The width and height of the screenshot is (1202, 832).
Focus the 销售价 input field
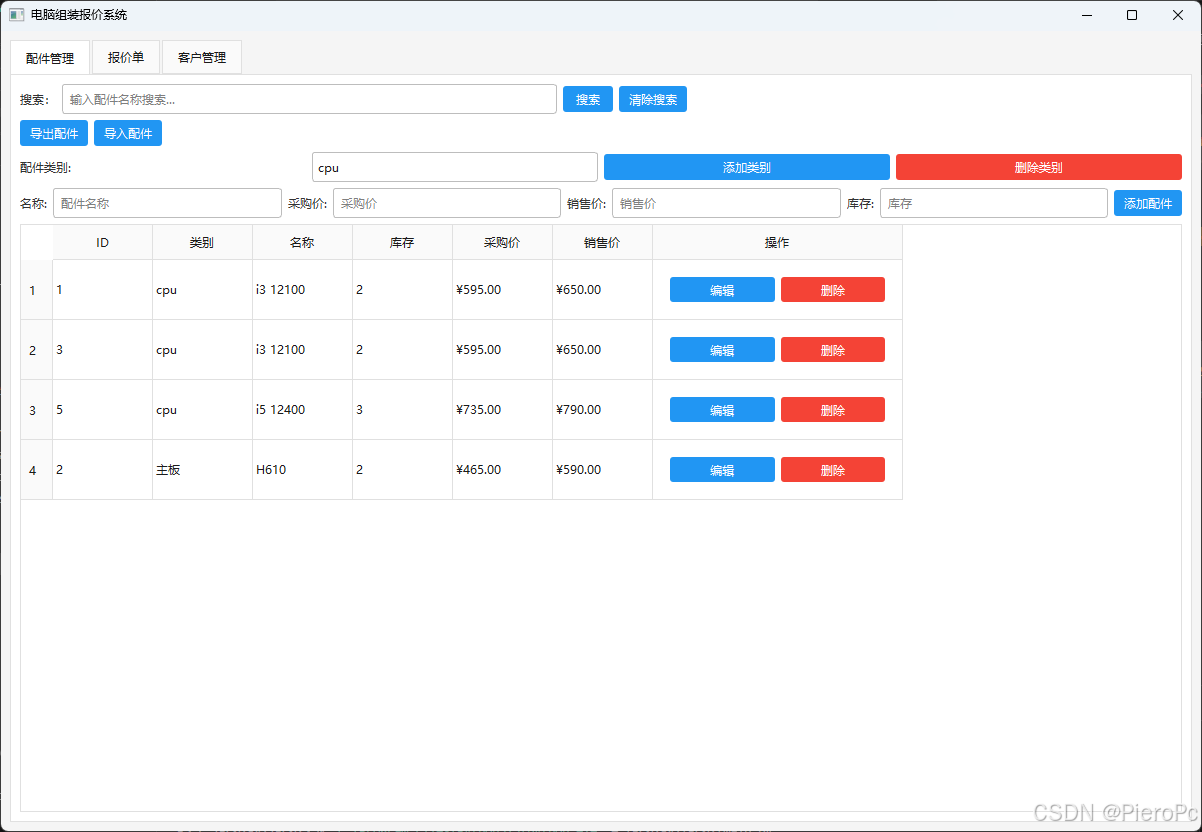pos(726,203)
